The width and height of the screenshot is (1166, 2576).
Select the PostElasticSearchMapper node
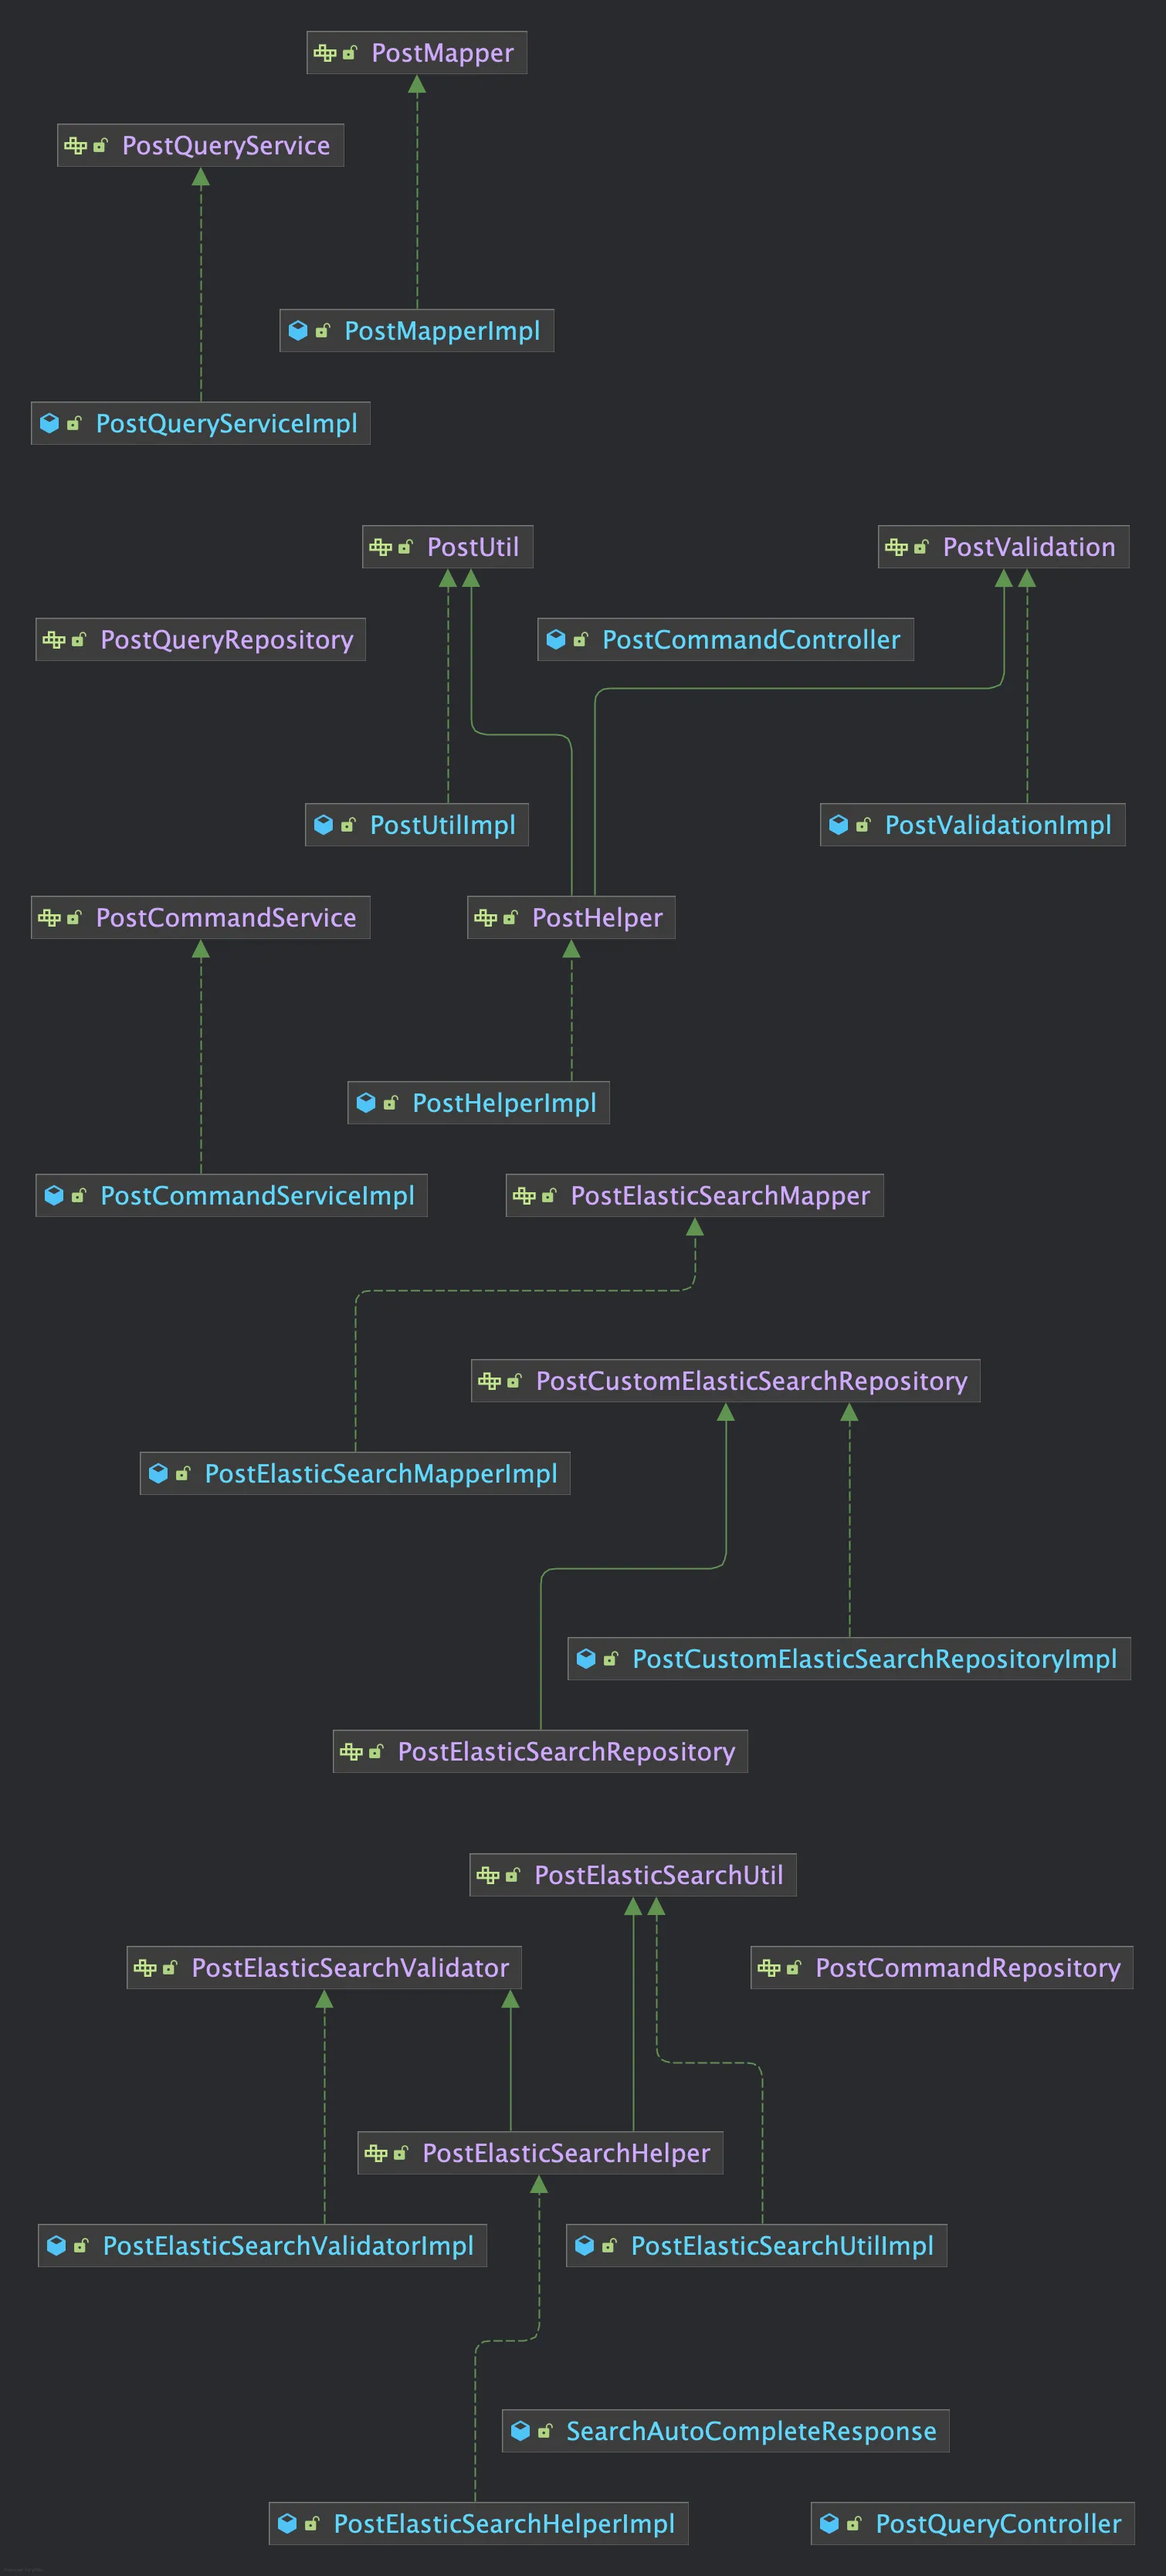coord(694,1196)
